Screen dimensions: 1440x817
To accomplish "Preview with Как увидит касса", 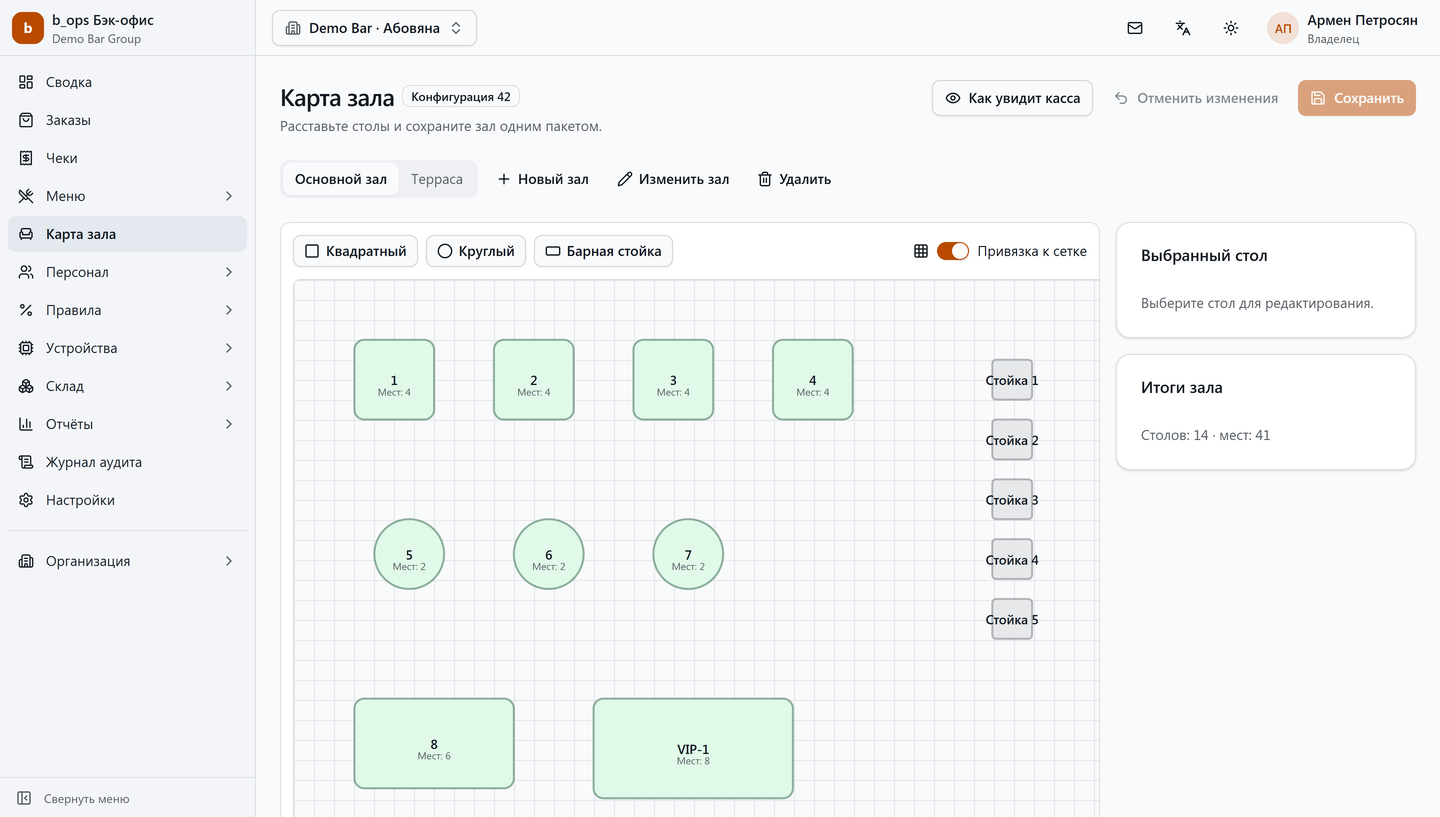I will (x=1012, y=98).
